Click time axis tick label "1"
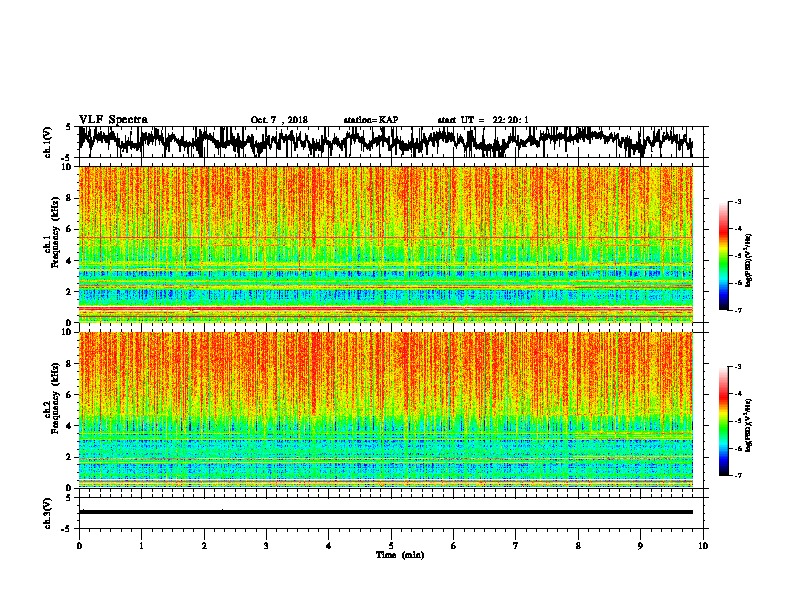The width and height of the screenshot is (792, 612). point(141,546)
